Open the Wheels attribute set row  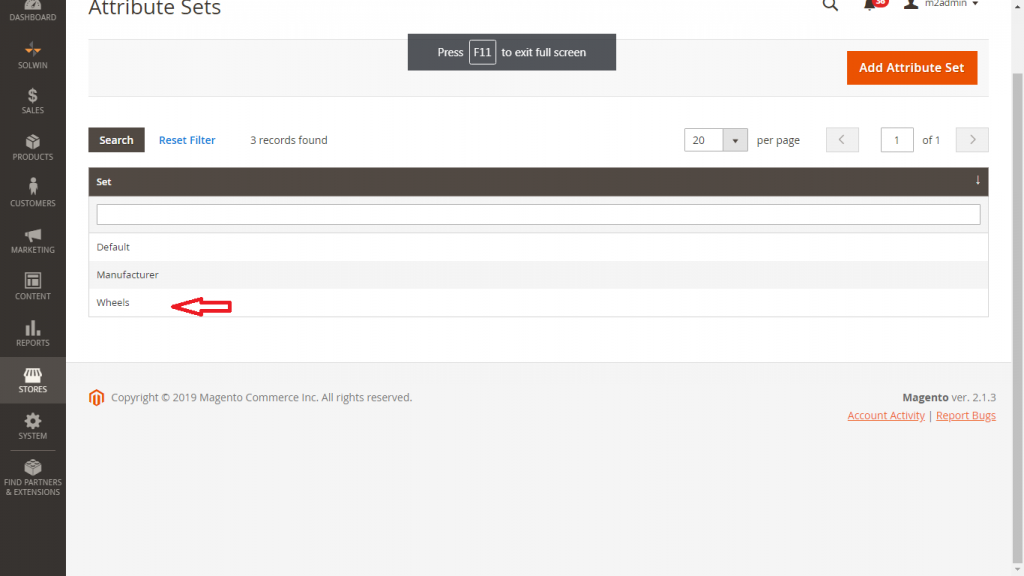[113, 303]
